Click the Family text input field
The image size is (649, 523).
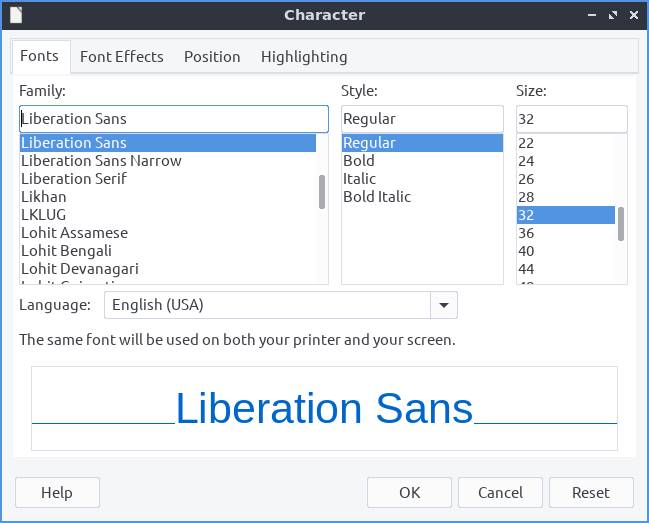[x=173, y=119]
